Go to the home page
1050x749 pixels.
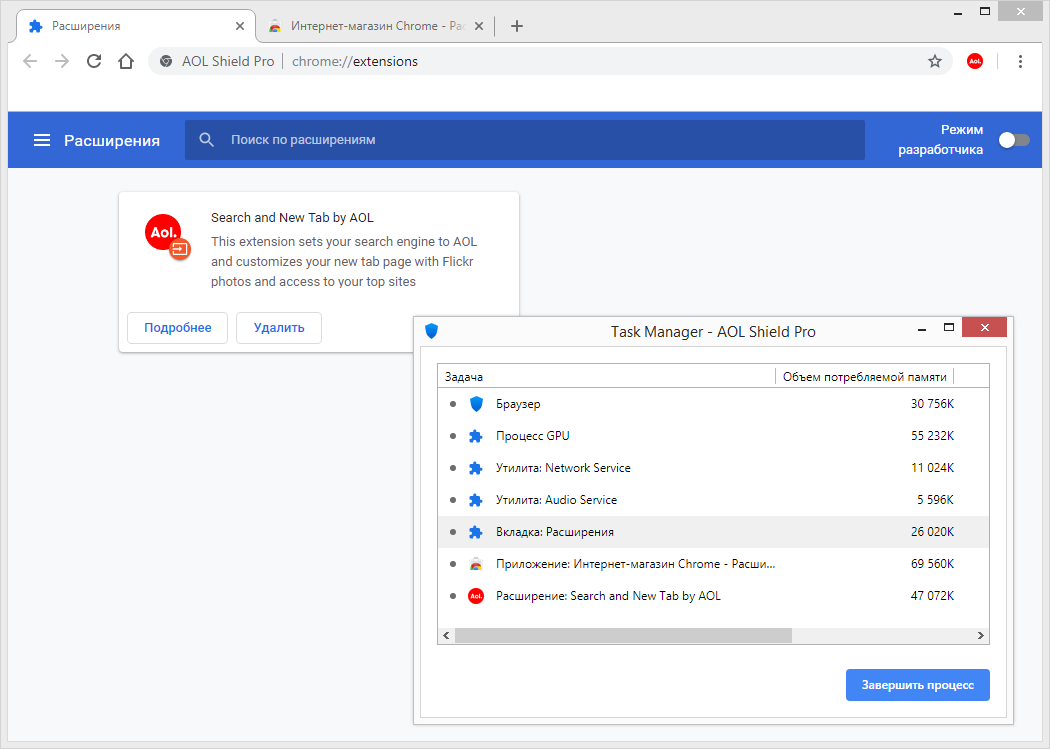pyautogui.click(x=126, y=61)
